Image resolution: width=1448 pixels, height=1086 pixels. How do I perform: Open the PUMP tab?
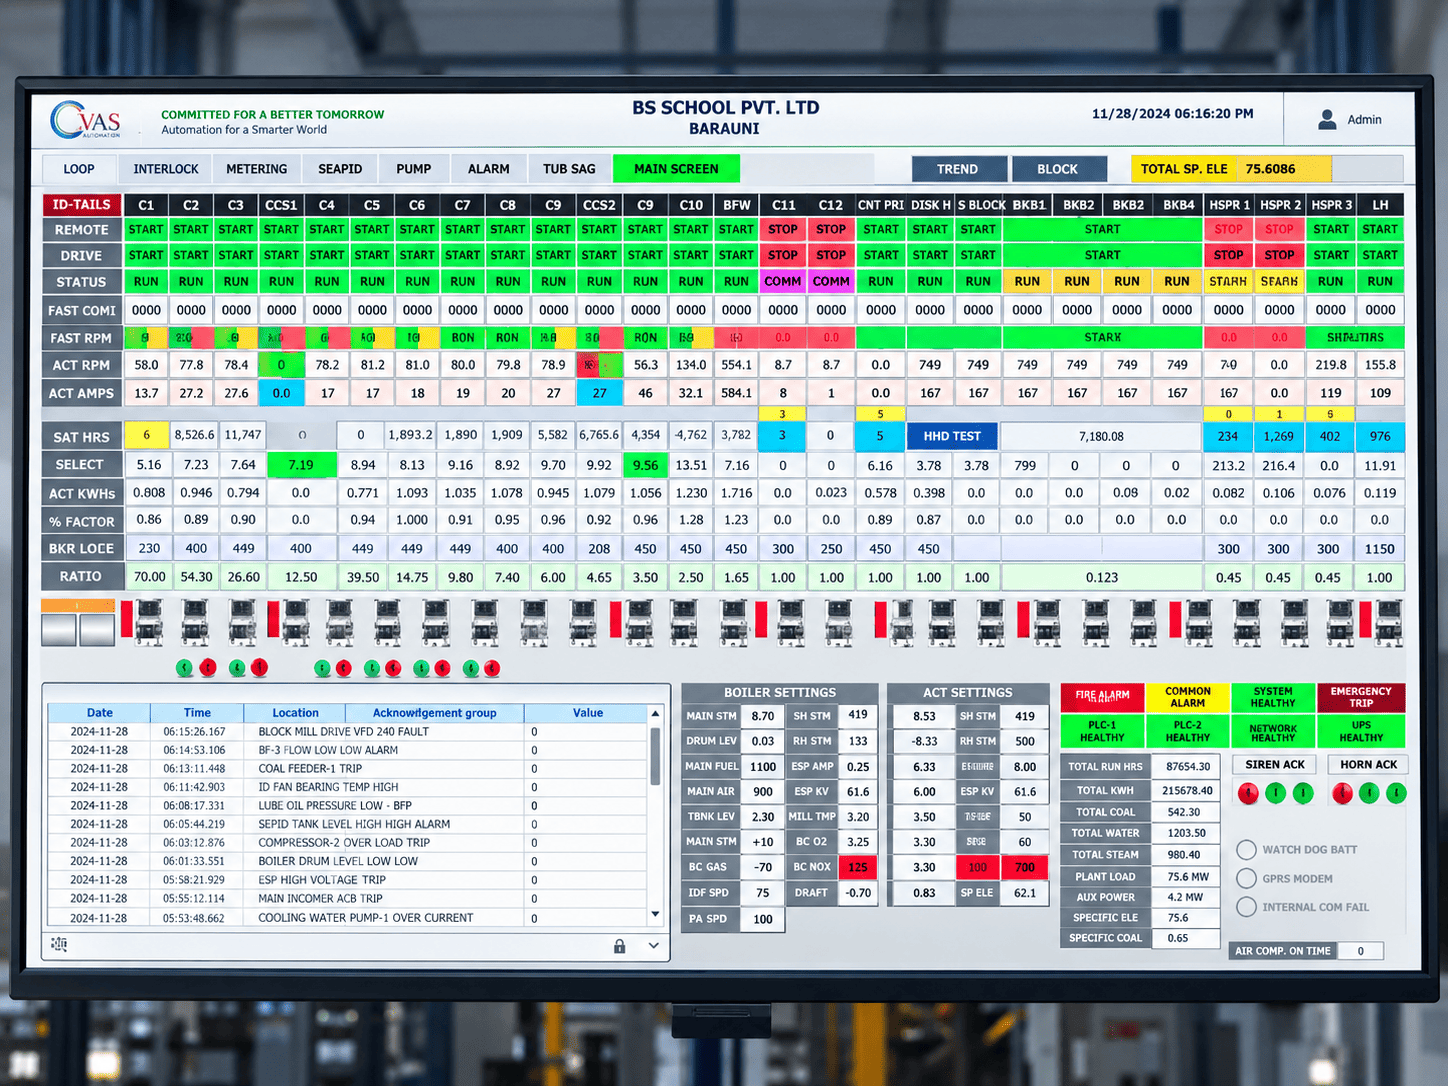[x=413, y=169]
